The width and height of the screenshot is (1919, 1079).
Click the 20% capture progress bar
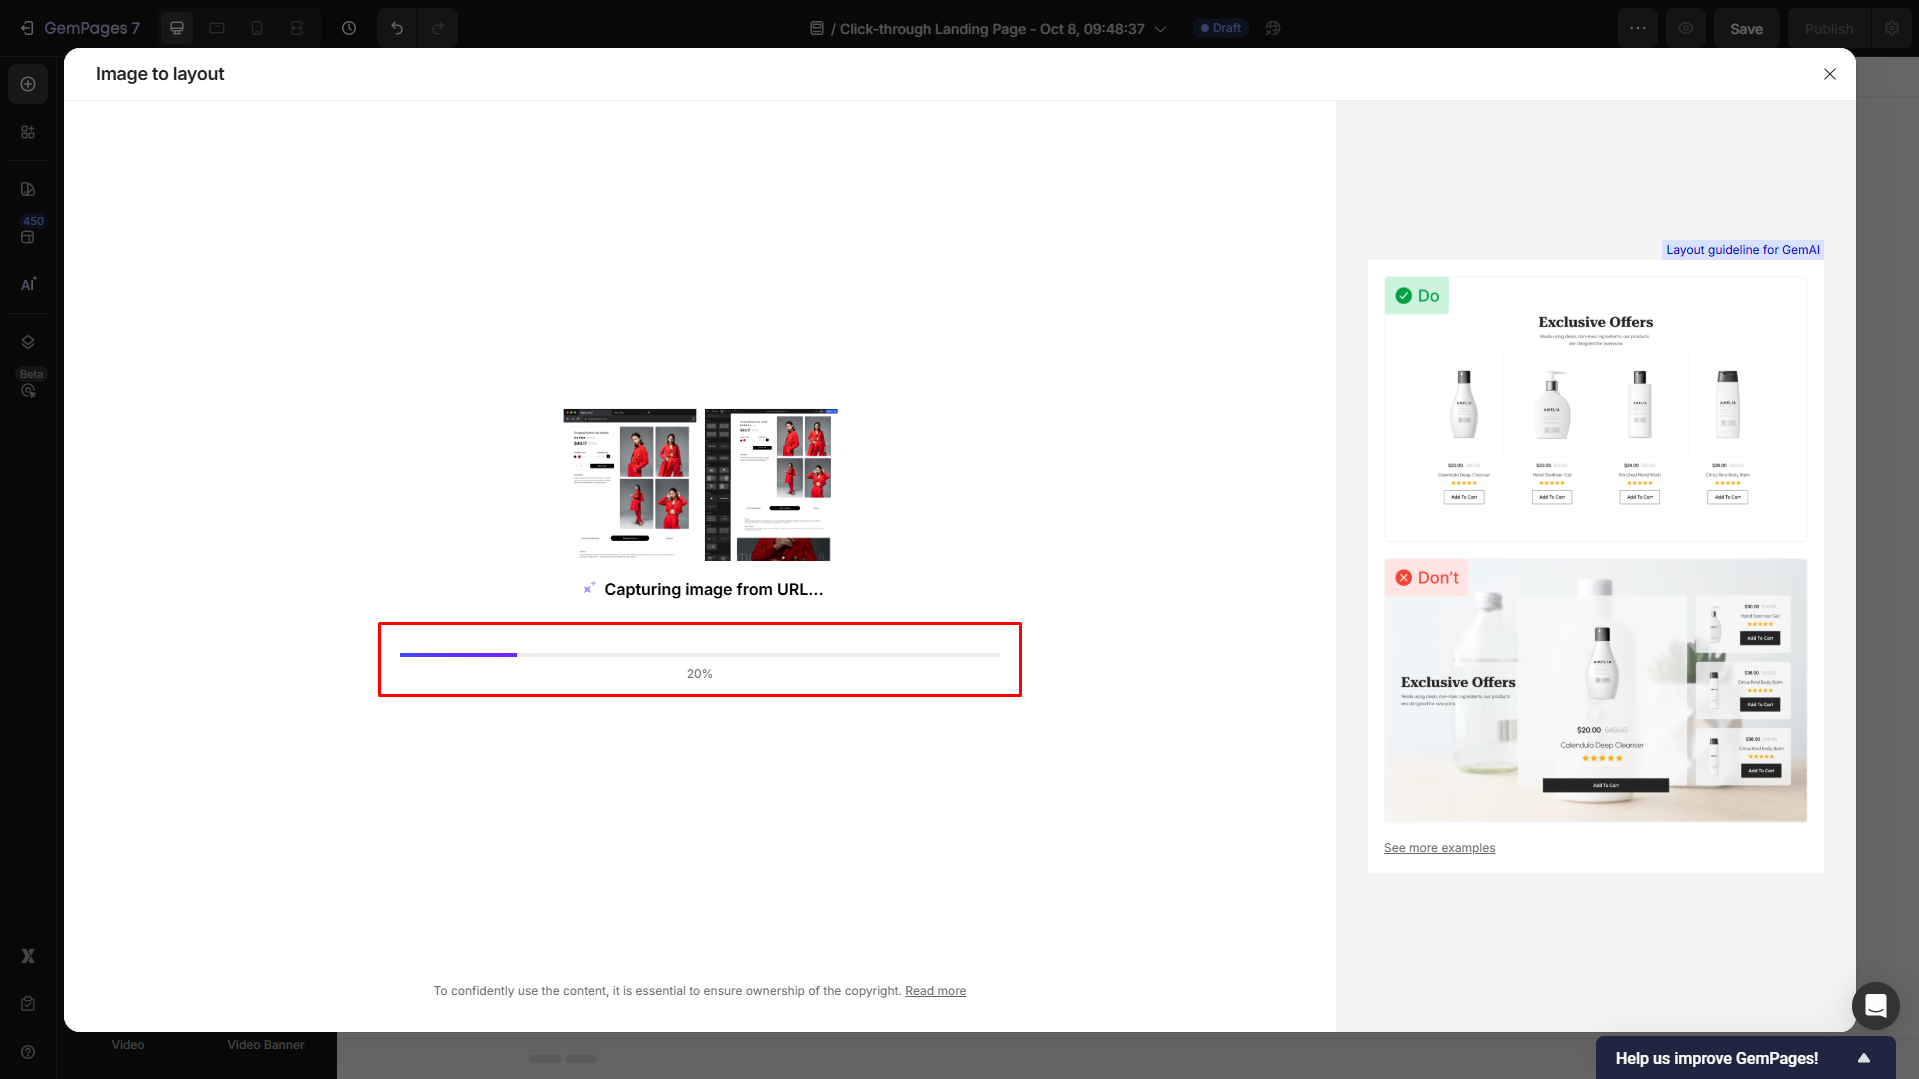point(699,655)
